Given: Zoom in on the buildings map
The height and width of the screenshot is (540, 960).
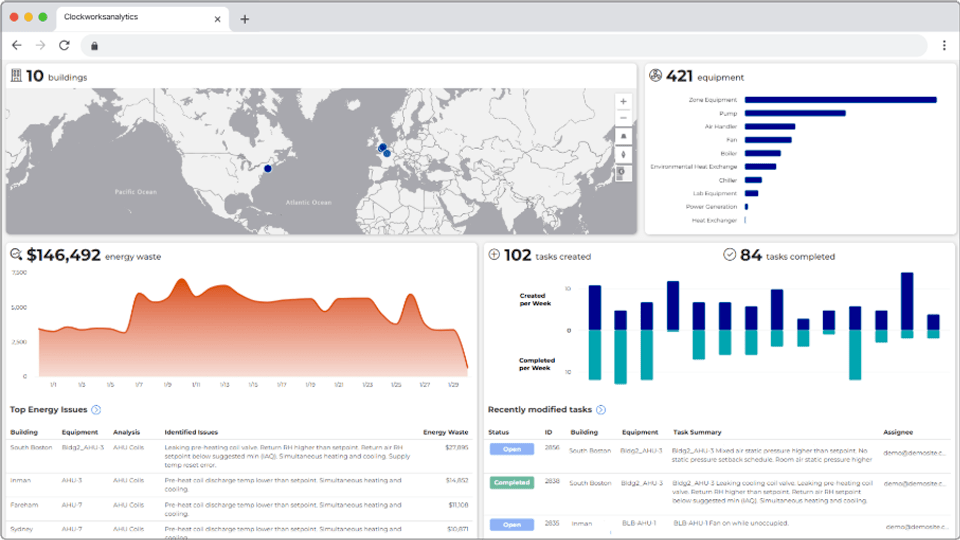Looking at the screenshot, I should [x=623, y=102].
